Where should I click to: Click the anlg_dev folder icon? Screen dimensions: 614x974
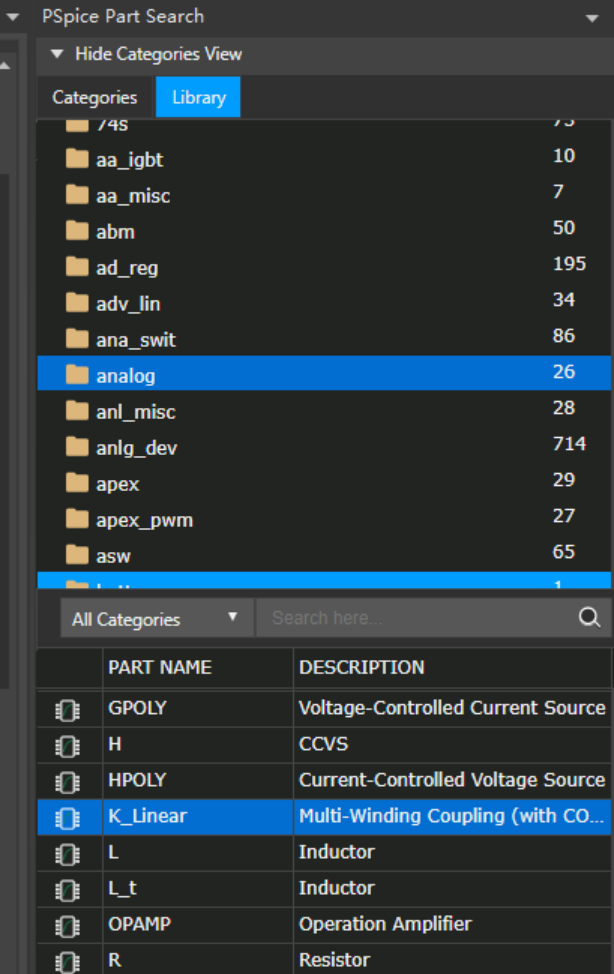tap(77, 447)
